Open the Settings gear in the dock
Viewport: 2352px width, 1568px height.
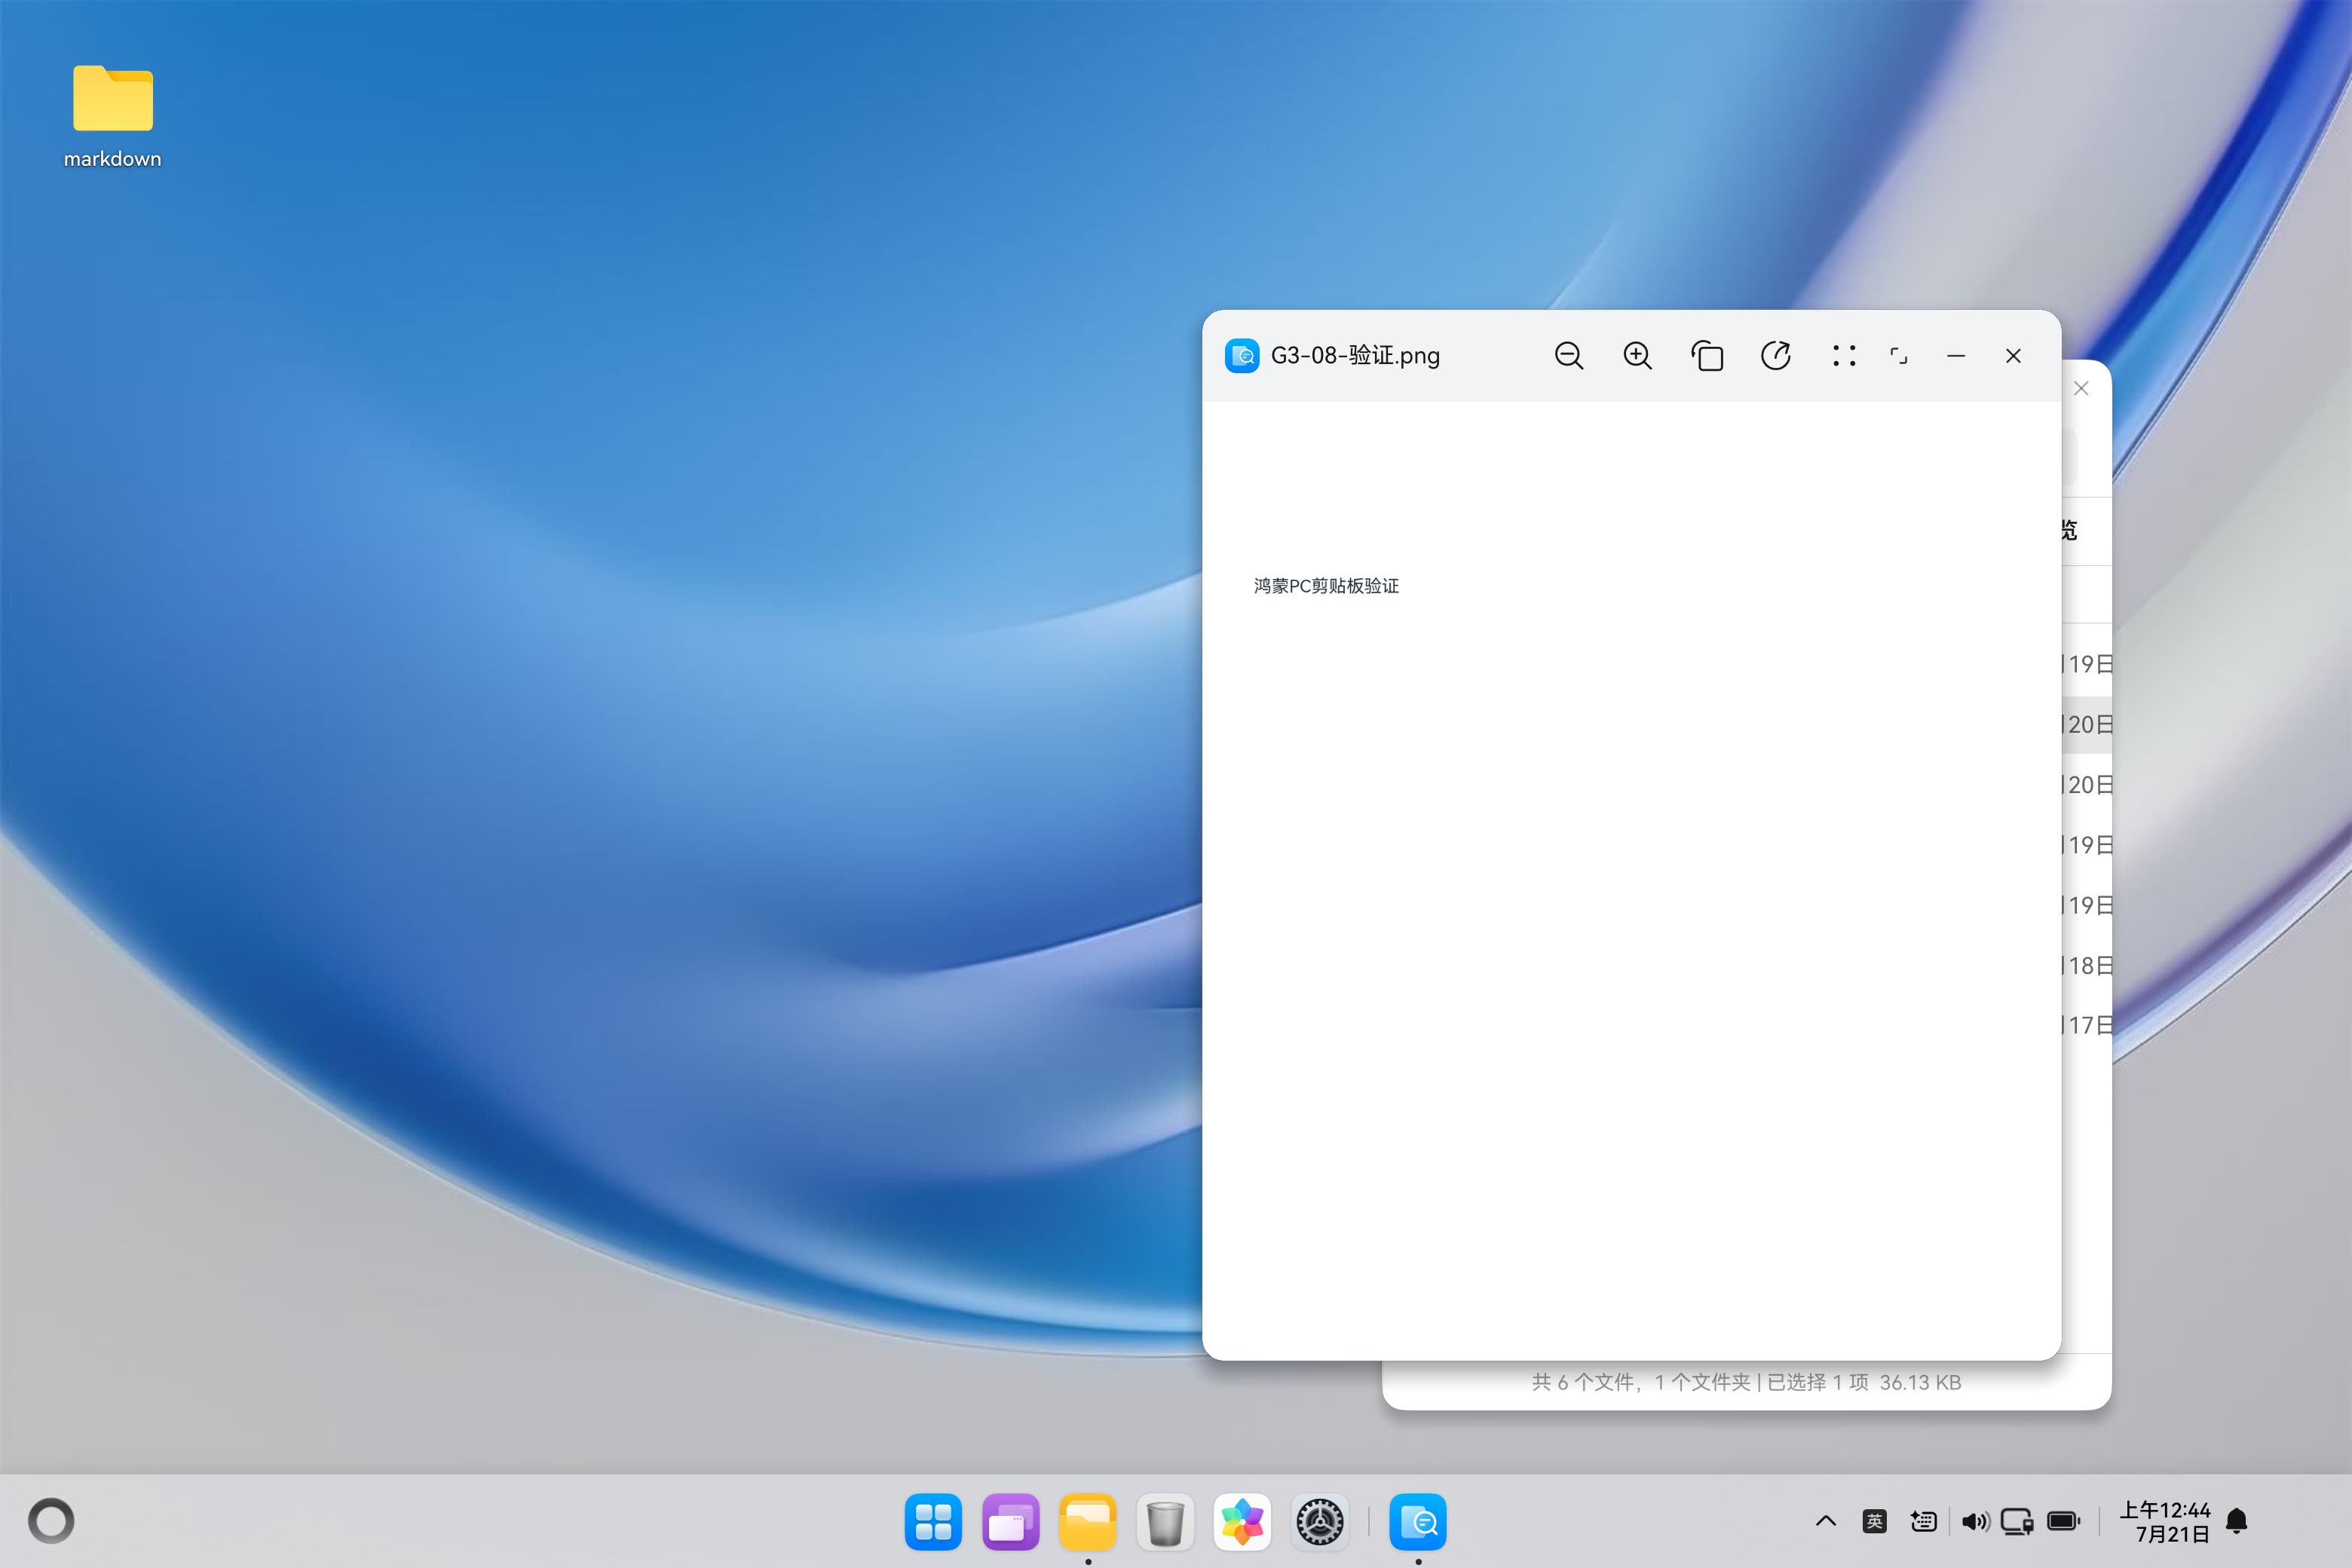click(1320, 1522)
